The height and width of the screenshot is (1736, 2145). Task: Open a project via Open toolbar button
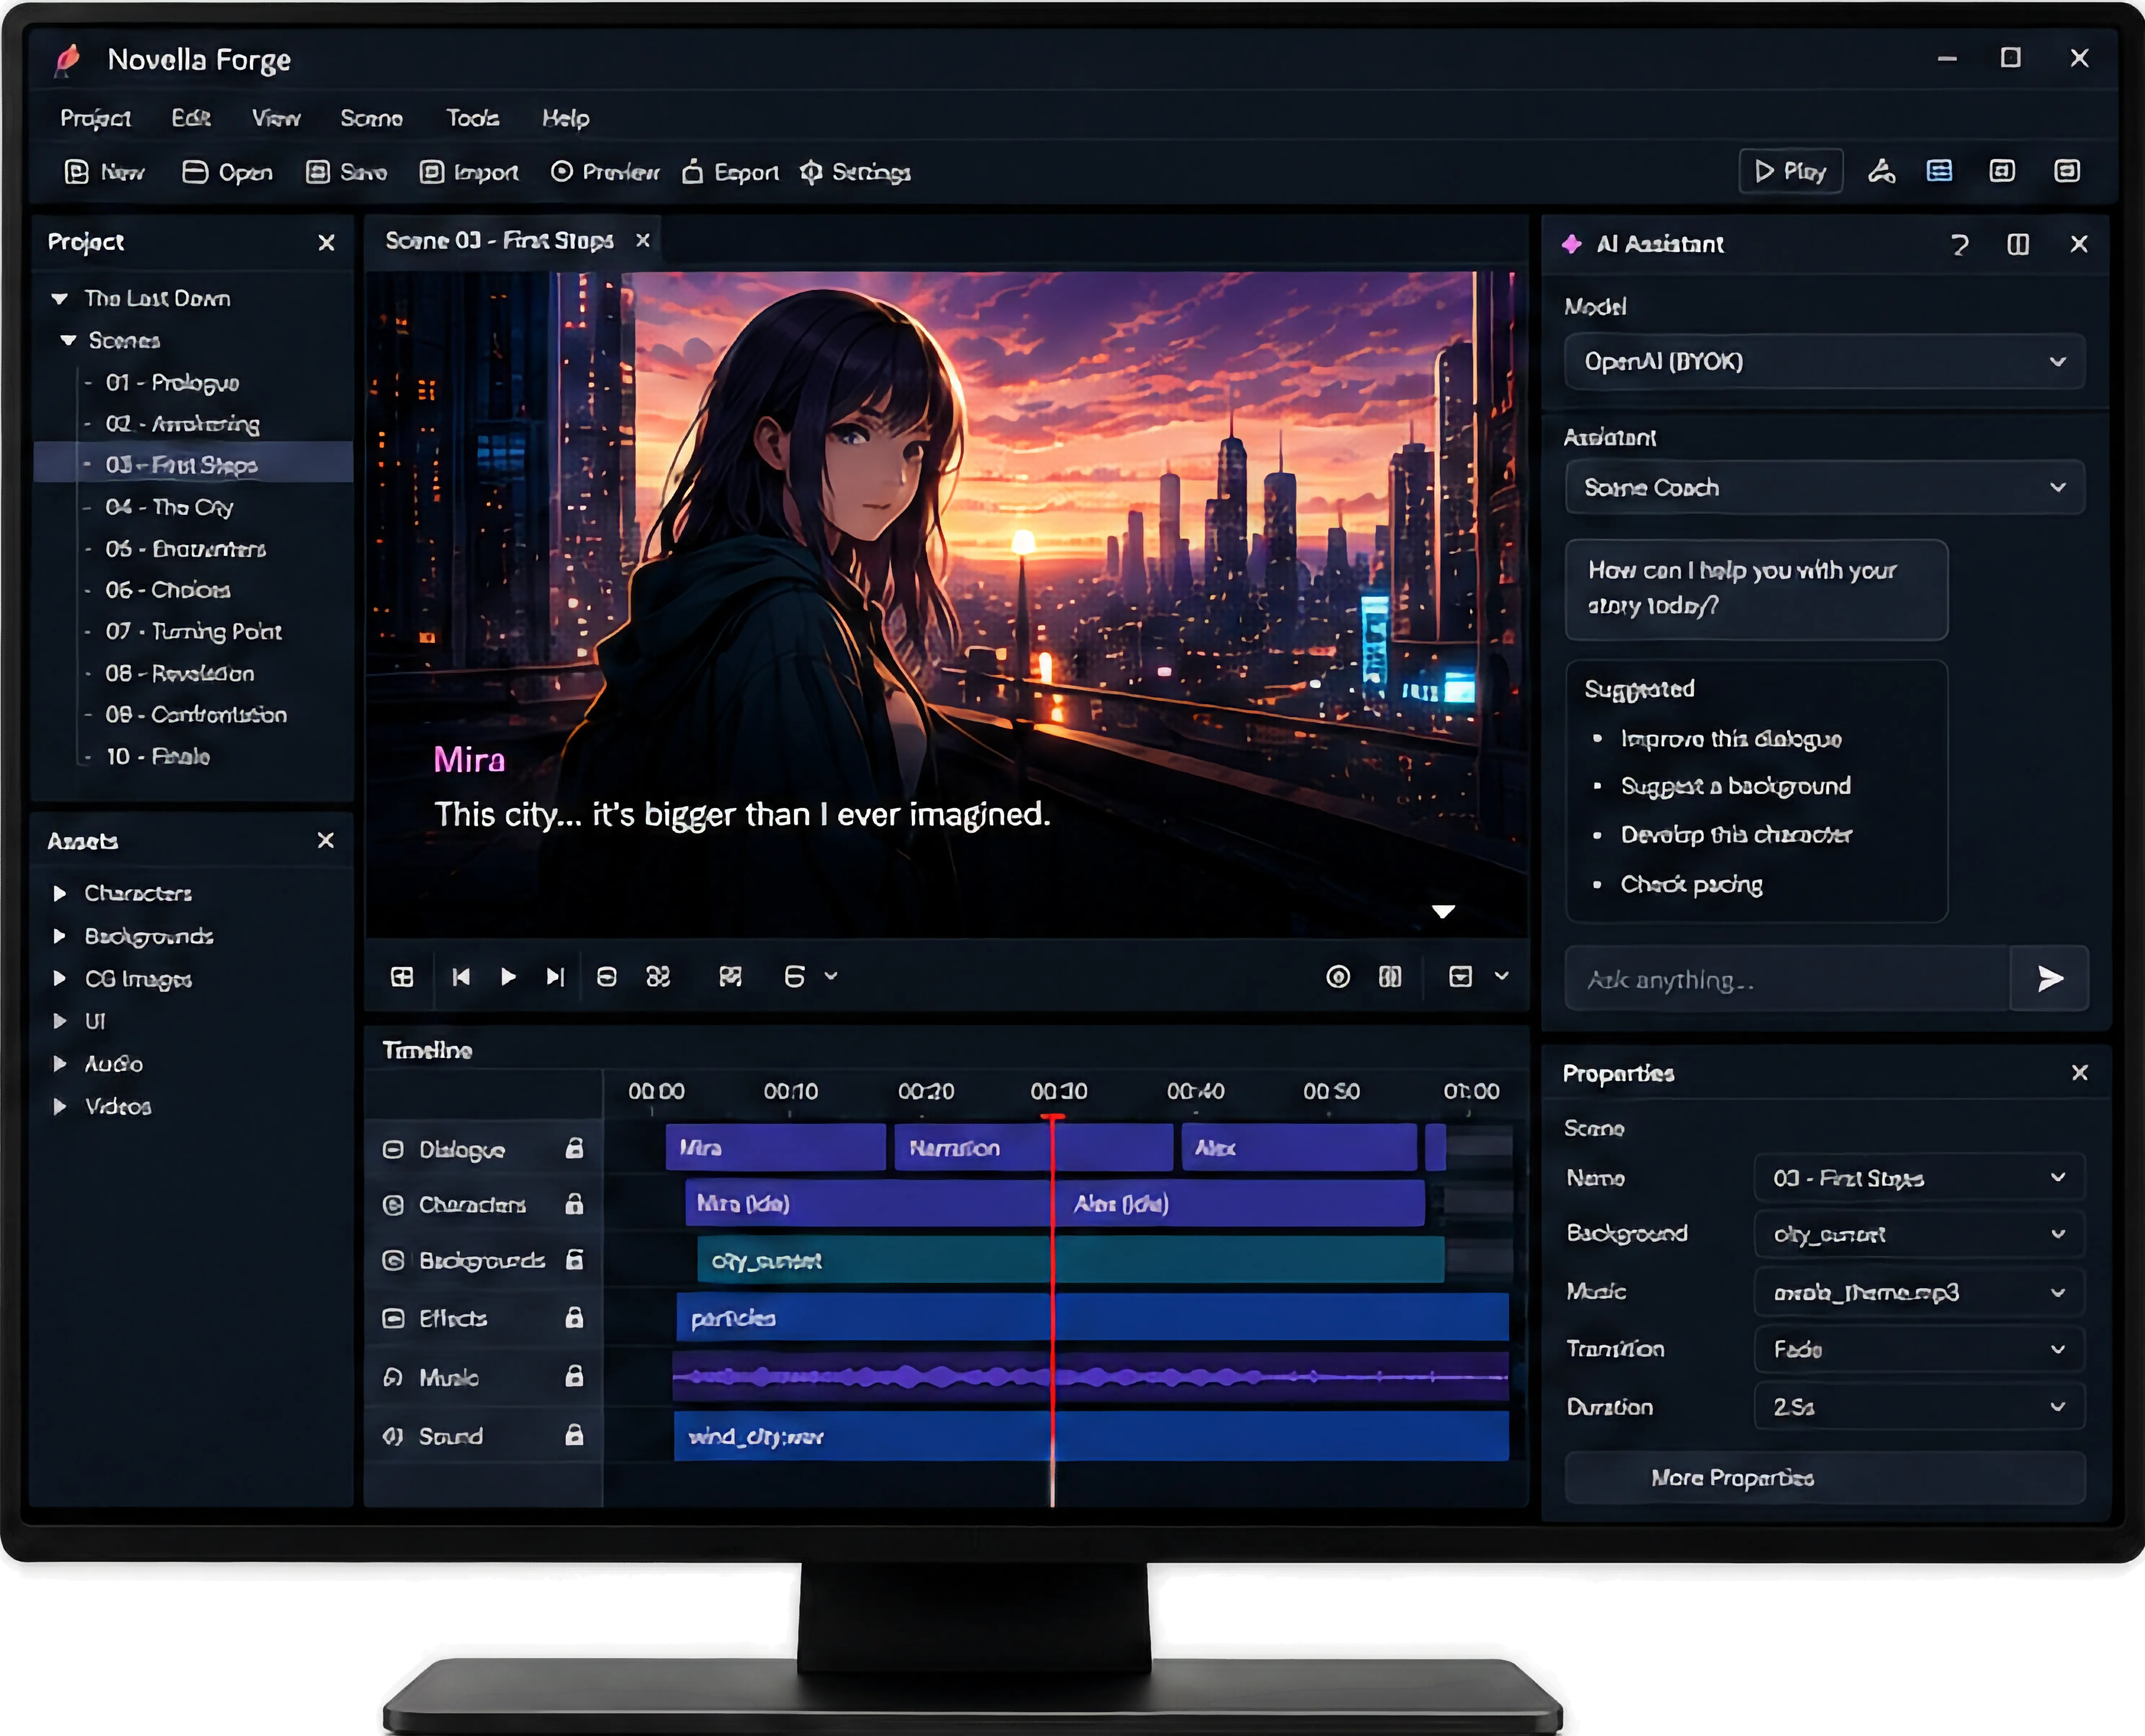[x=228, y=172]
